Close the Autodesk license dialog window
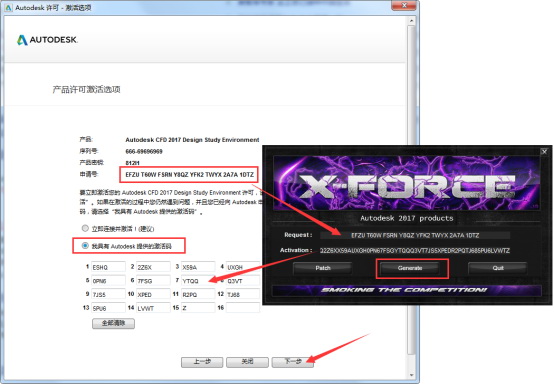This screenshot has height=385, width=554. pos(404,5)
